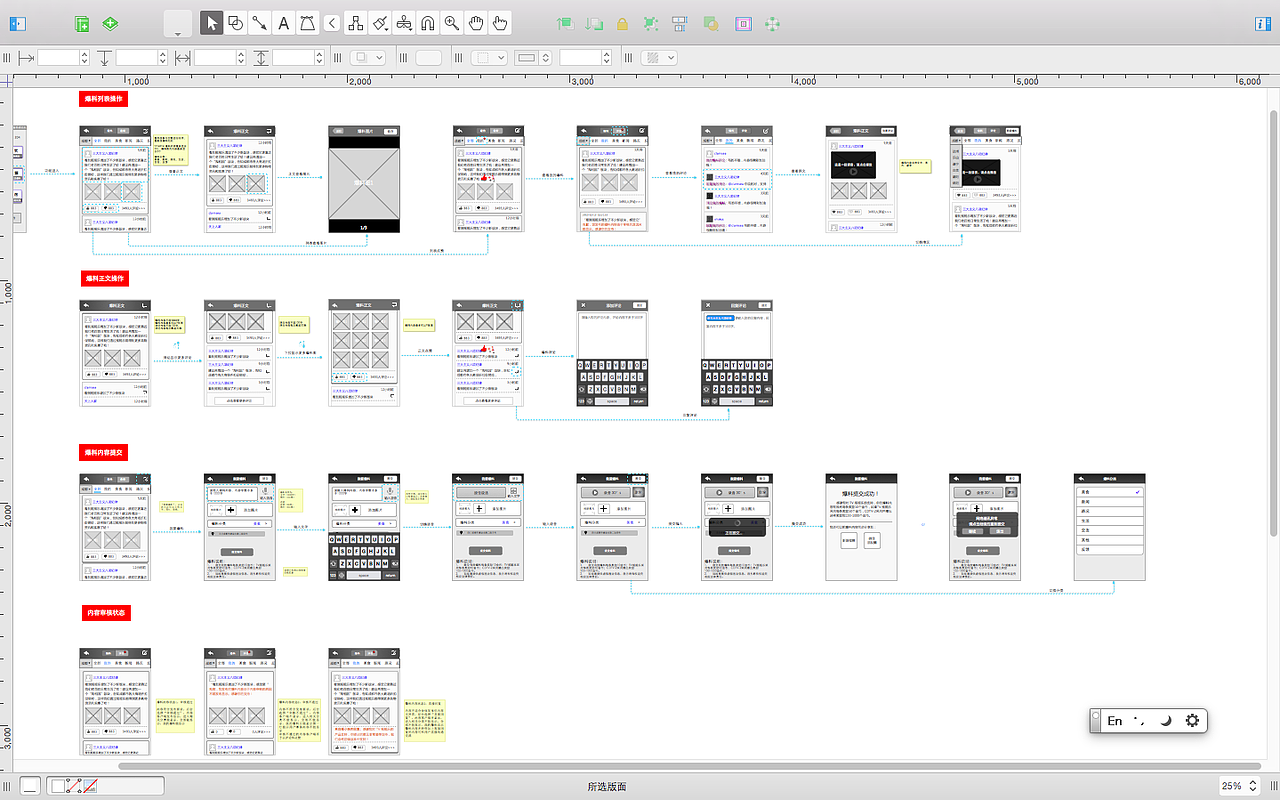Click the Group objects icon
This screenshot has height=800, width=1280.
coord(652,23)
